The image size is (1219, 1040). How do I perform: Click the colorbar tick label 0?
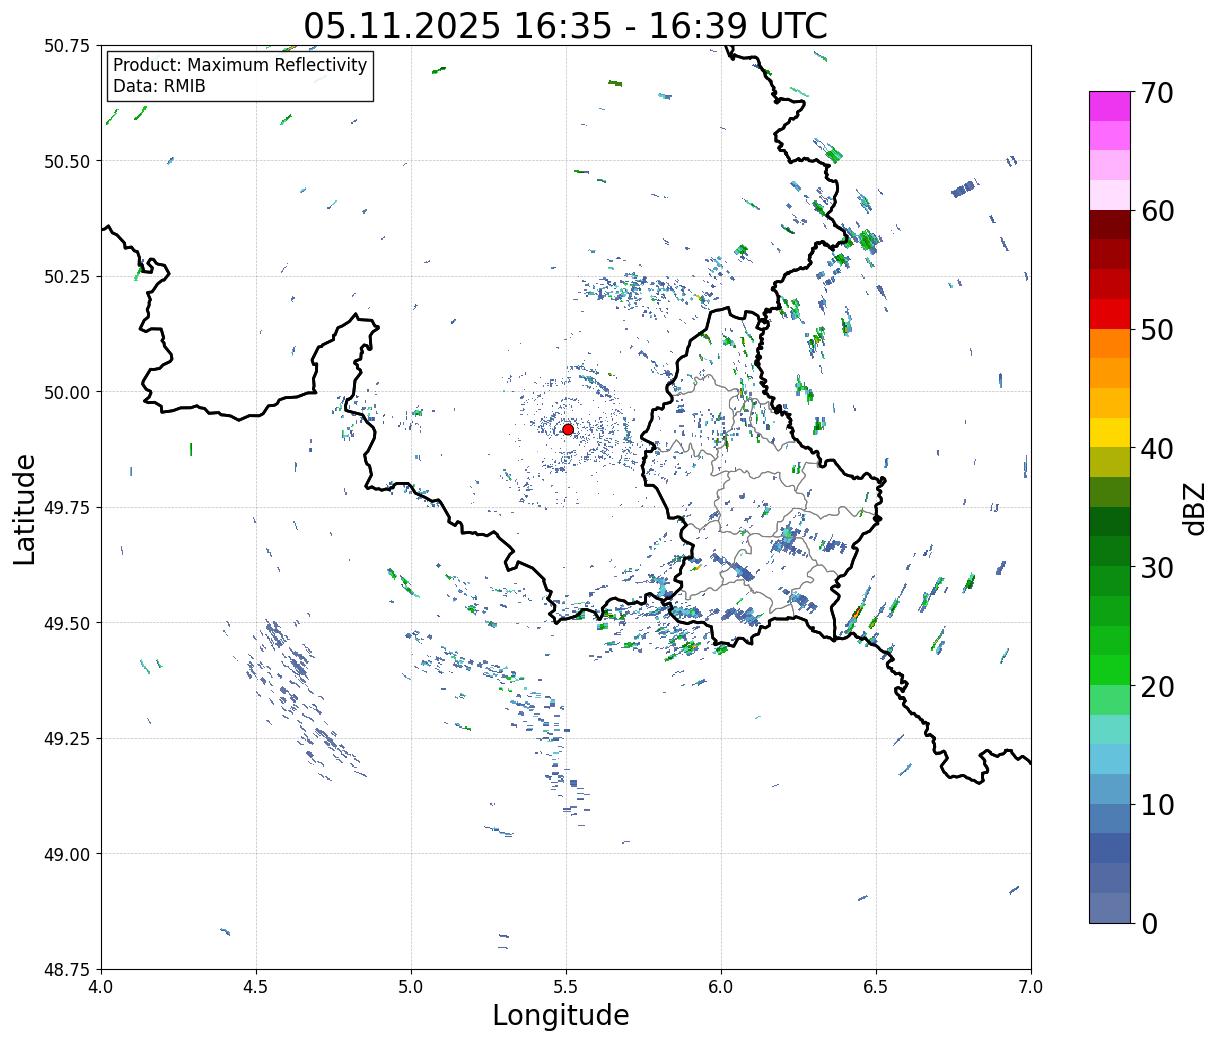[x=1149, y=924]
